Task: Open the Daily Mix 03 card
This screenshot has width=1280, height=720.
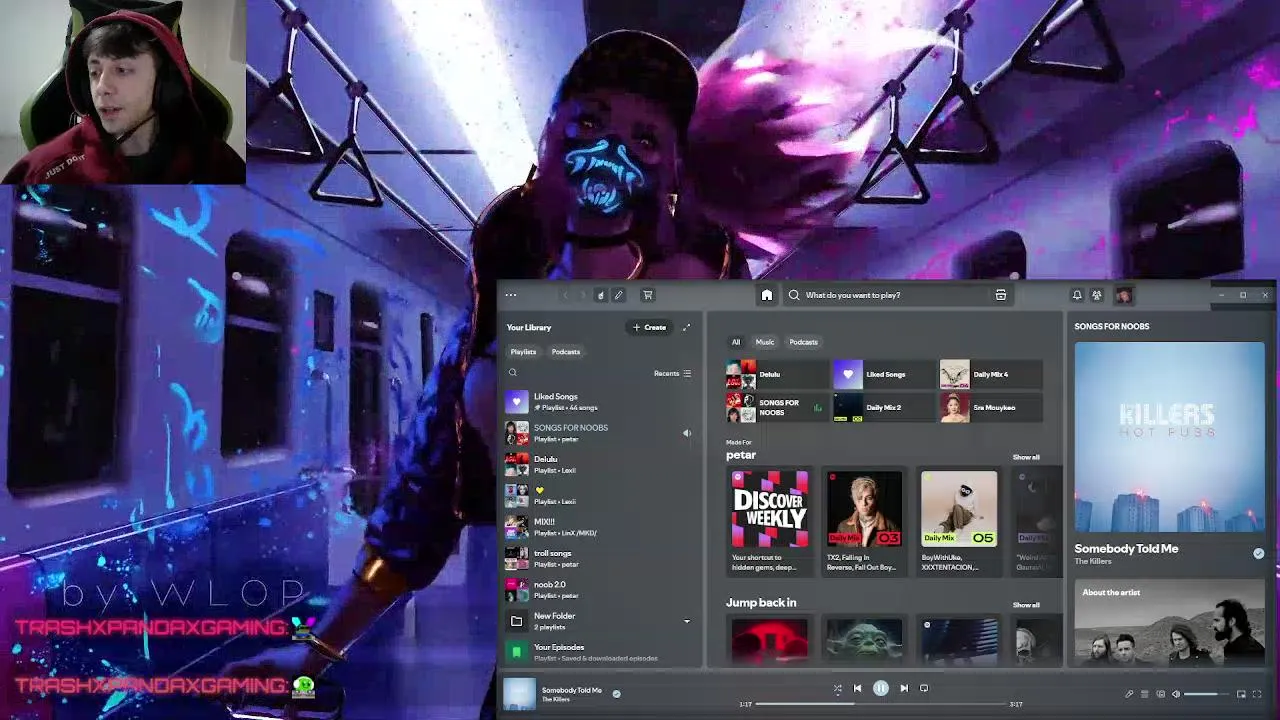Action: (864, 521)
